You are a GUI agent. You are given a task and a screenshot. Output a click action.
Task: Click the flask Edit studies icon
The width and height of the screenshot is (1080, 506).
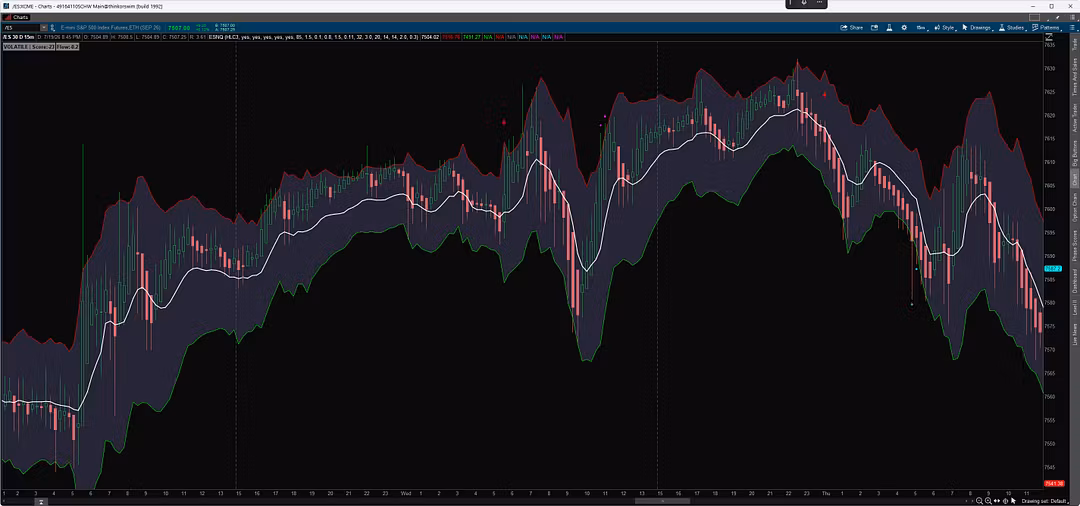[889, 28]
